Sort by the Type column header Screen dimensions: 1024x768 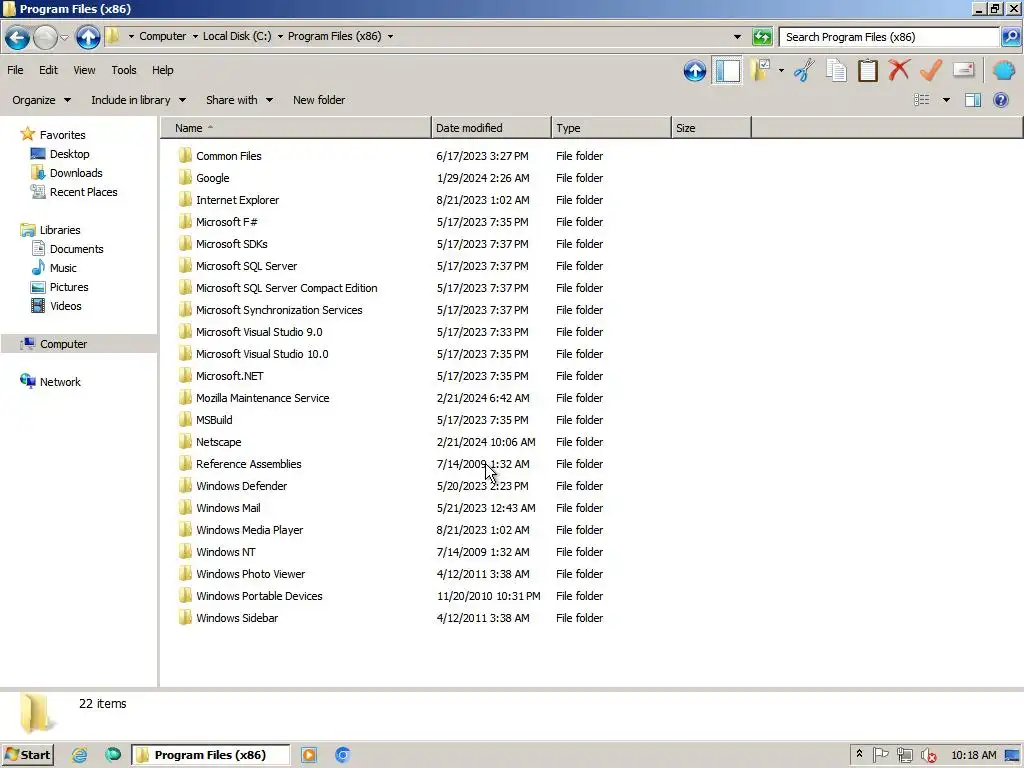click(611, 128)
